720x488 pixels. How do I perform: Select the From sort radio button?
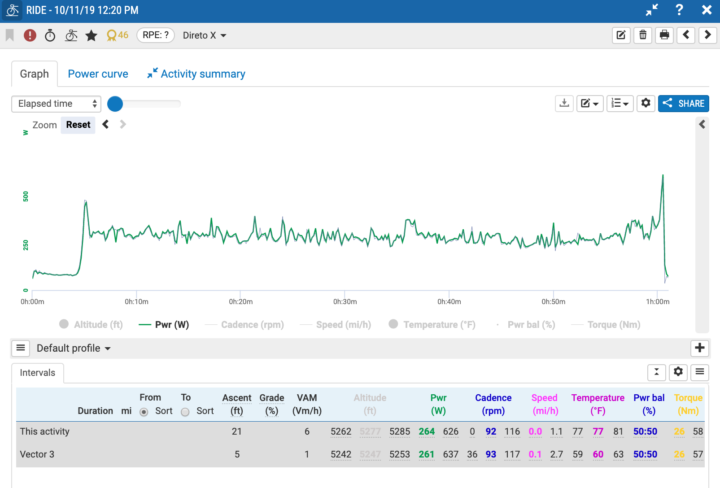145,411
